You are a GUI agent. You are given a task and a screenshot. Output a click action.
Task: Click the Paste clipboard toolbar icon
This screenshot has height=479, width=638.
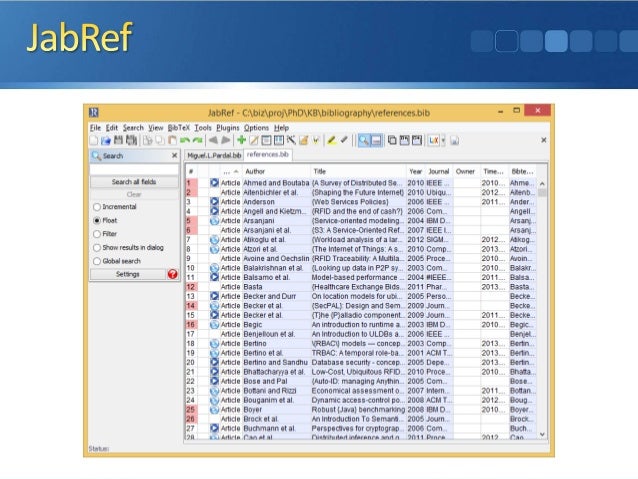[172, 140]
